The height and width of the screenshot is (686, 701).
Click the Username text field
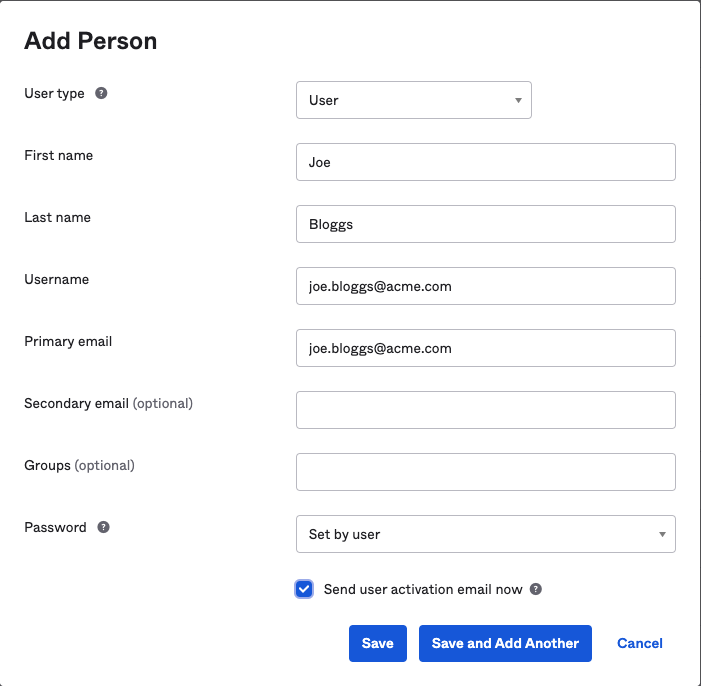click(485, 286)
